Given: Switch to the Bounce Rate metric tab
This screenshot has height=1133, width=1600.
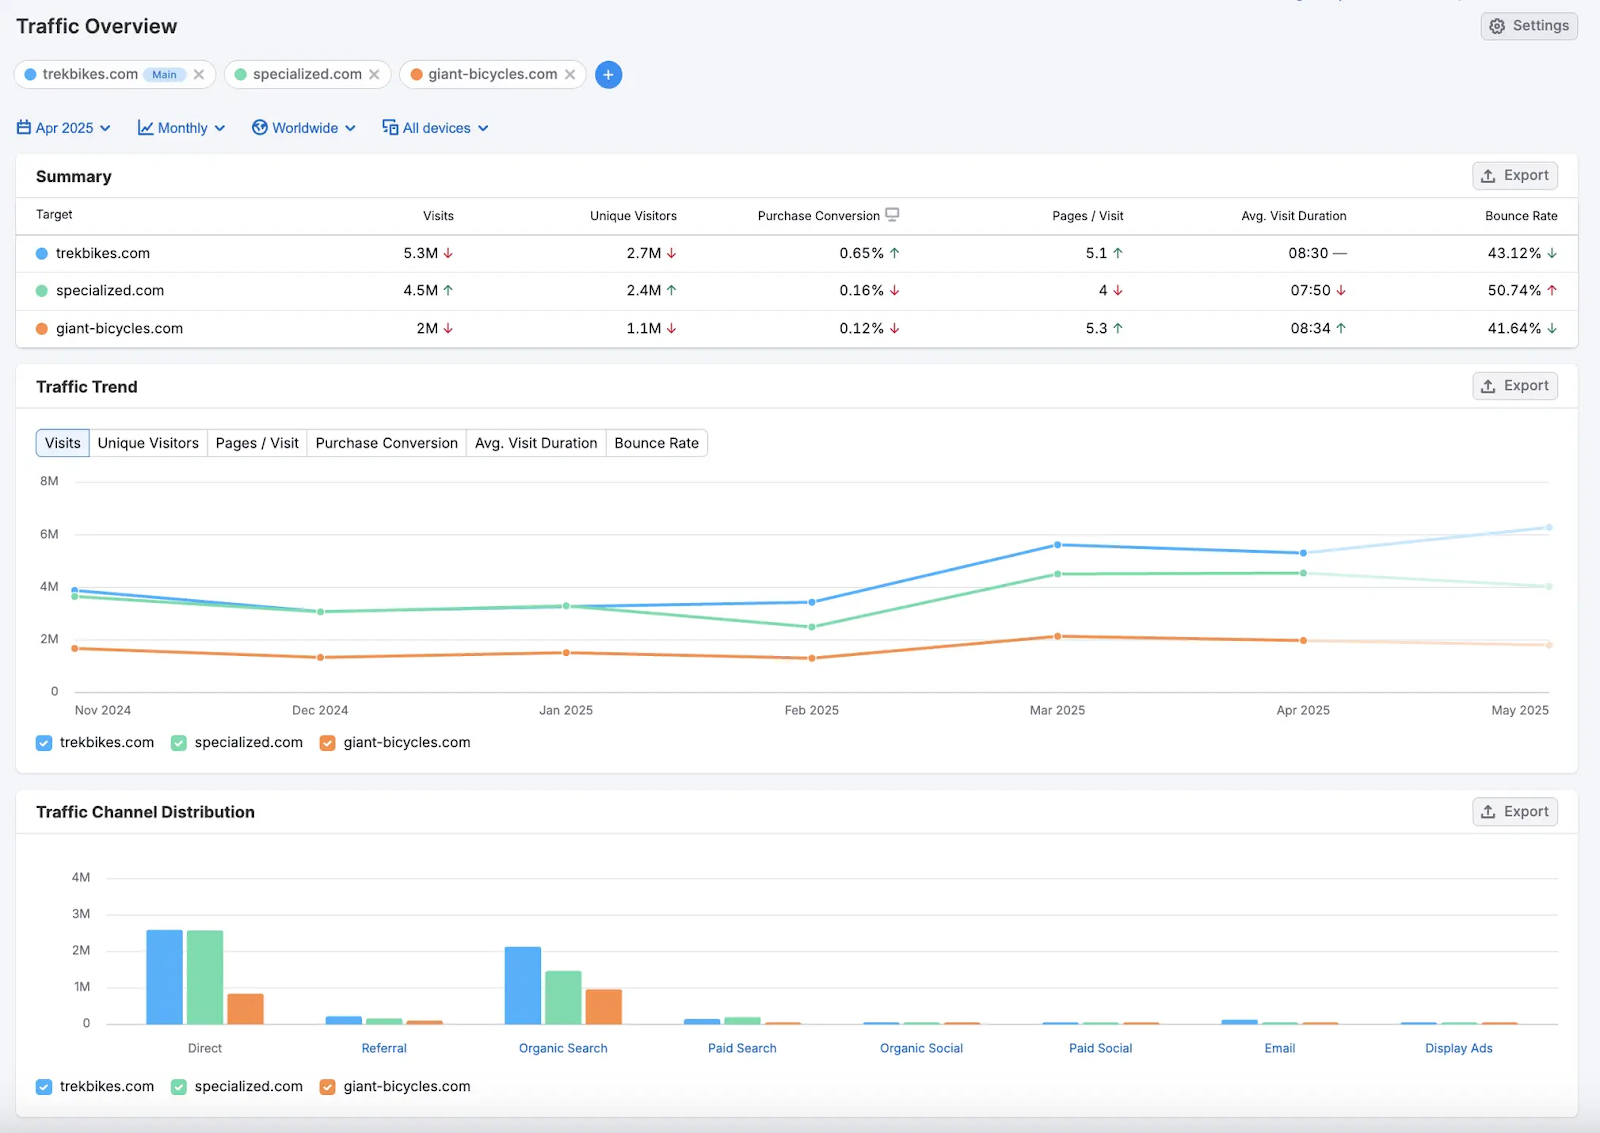Looking at the screenshot, I should 656,443.
